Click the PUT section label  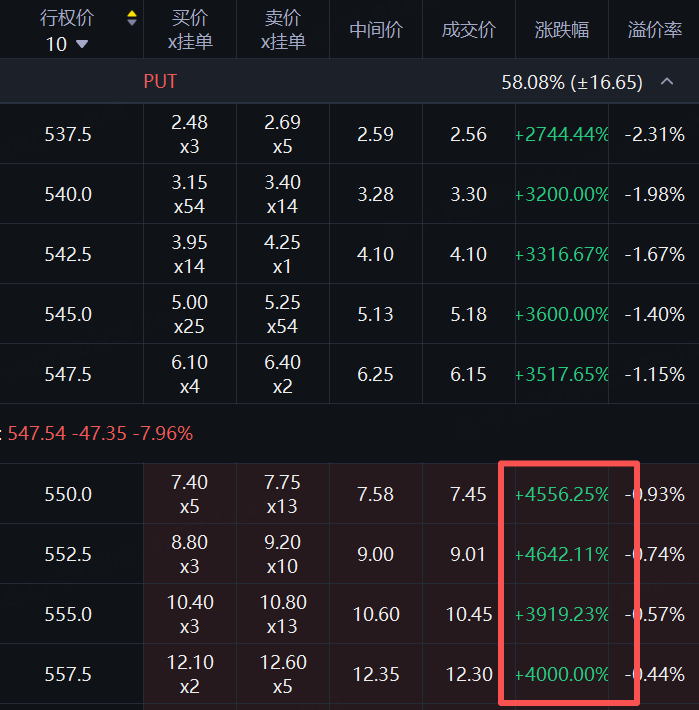[160, 82]
